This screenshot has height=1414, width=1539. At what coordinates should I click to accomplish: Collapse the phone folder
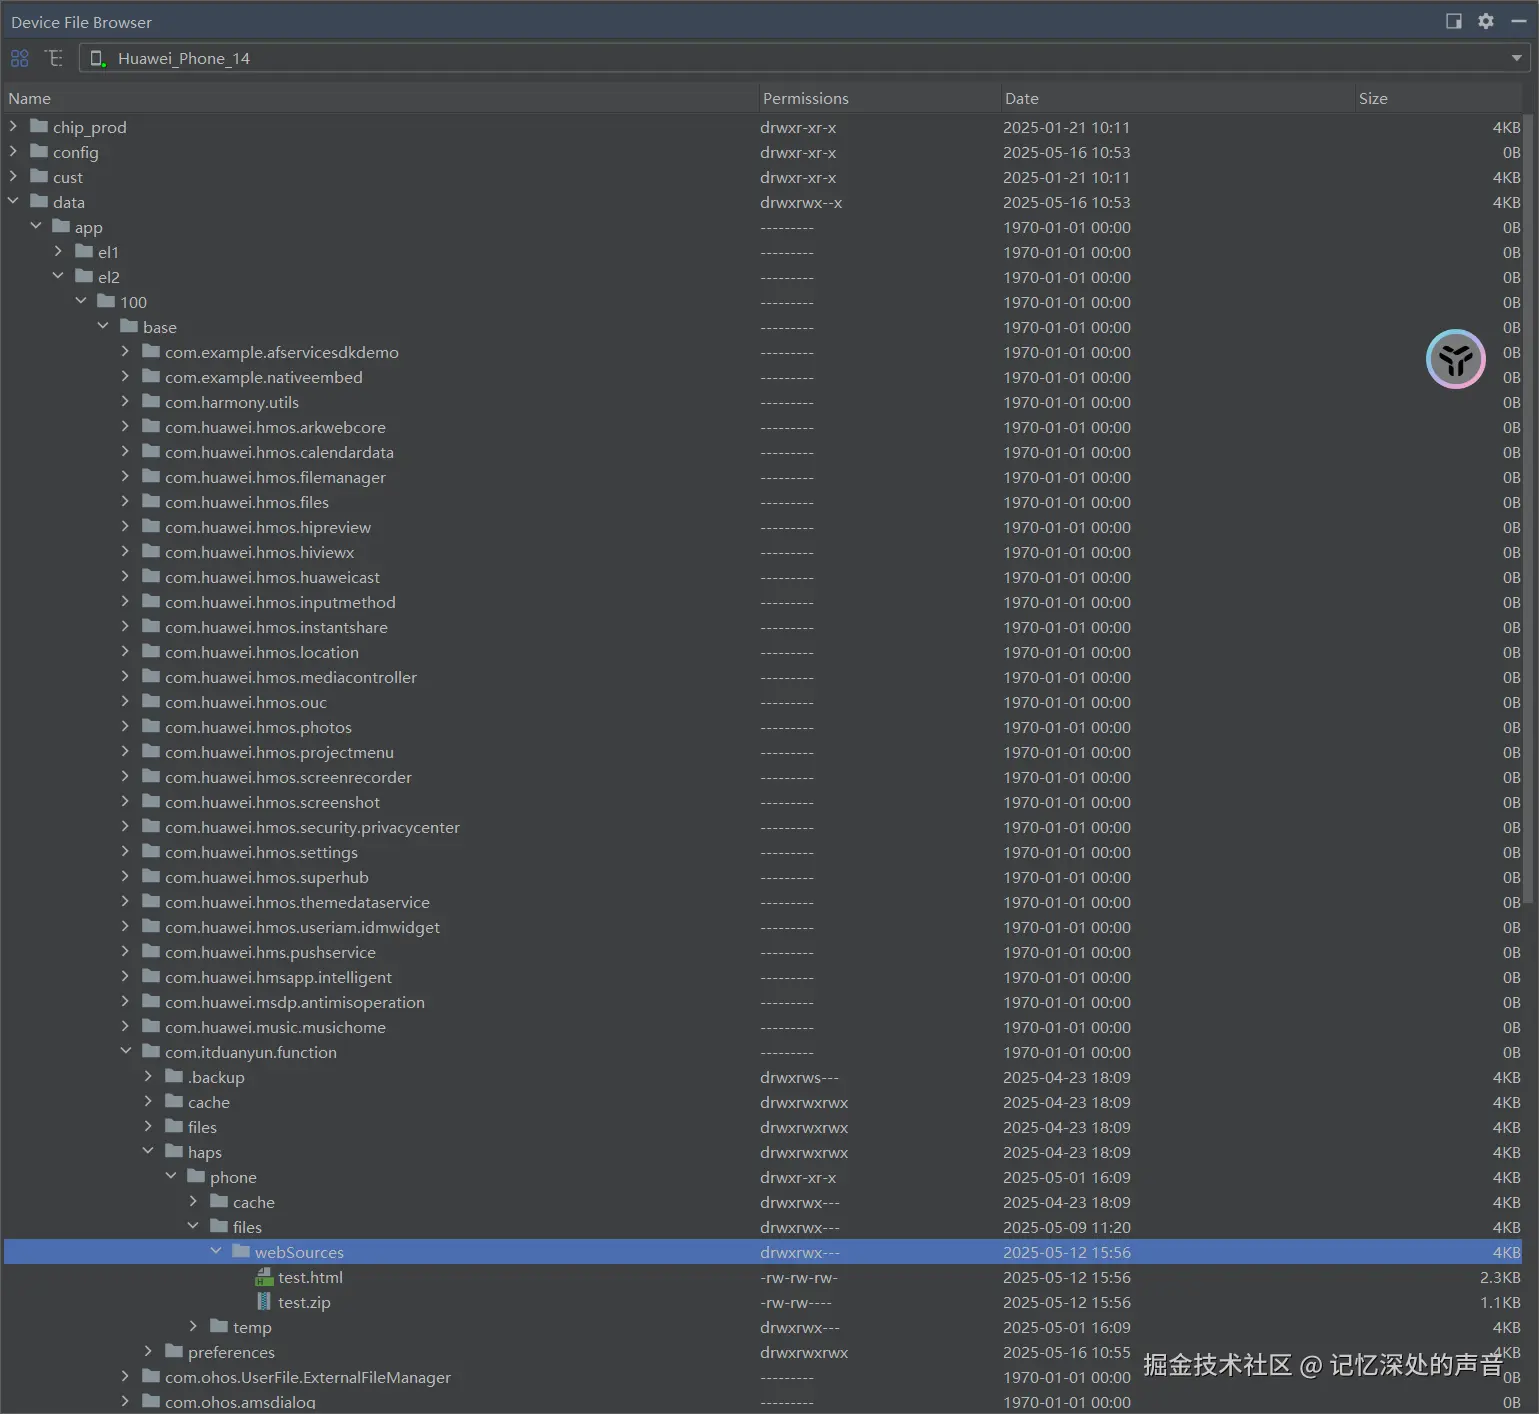click(x=171, y=1176)
